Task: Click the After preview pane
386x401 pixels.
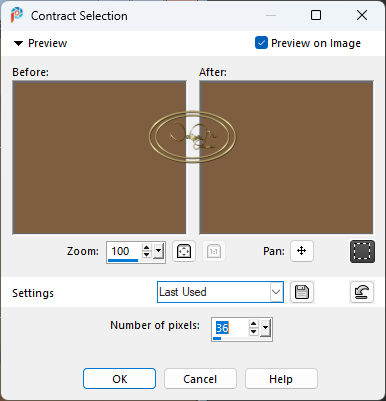Action: pos(286,157)
